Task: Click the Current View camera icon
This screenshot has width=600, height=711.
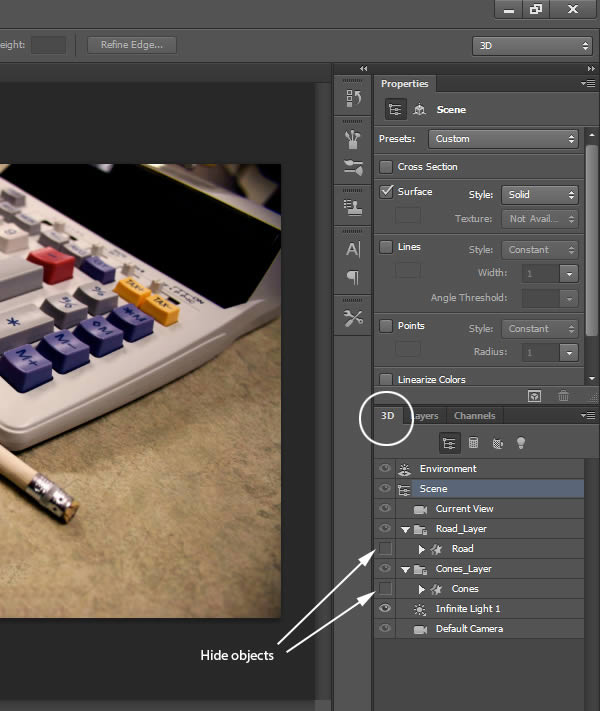Action: coord(420,510)
